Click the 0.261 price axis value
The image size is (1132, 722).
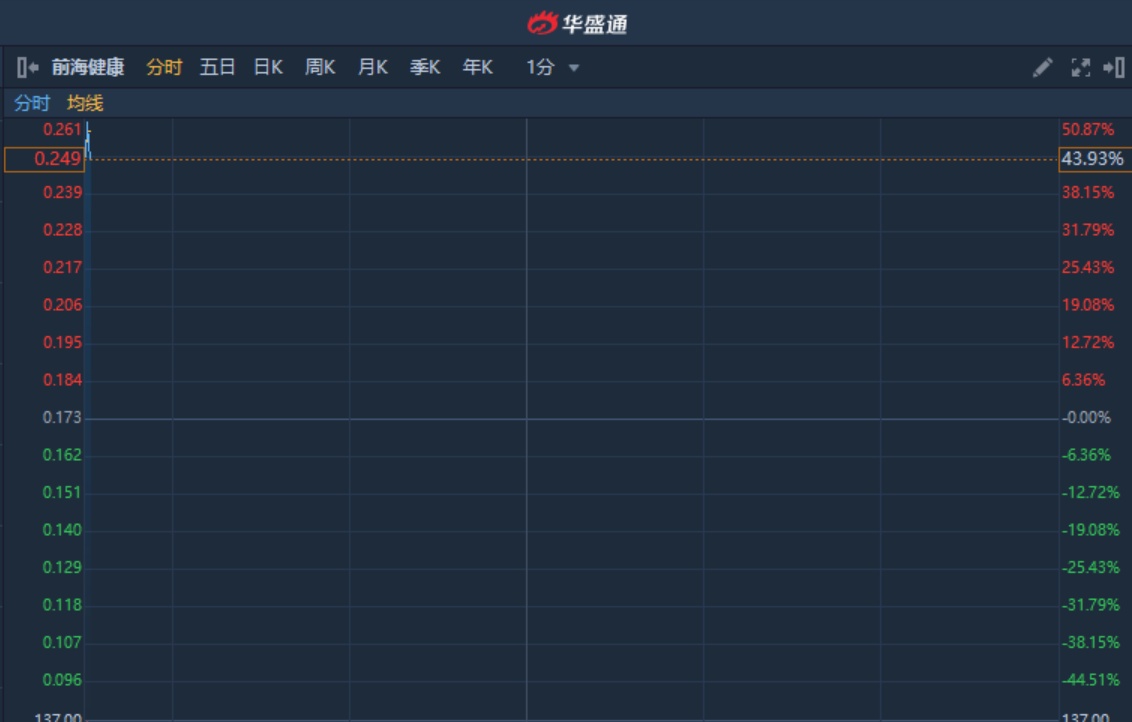(x=63, y=129)
